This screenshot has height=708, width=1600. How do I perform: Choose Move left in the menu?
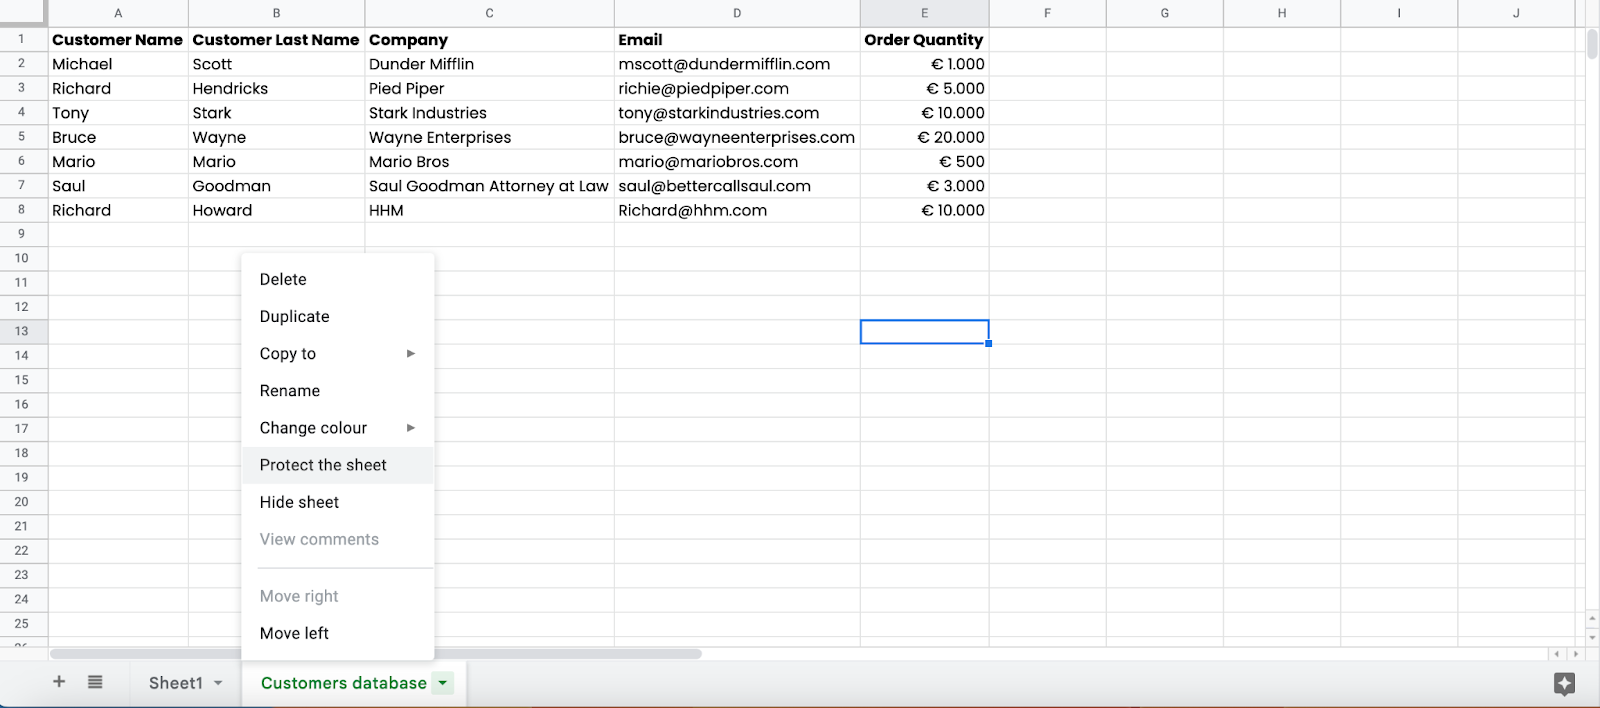[x=338, y=633]
